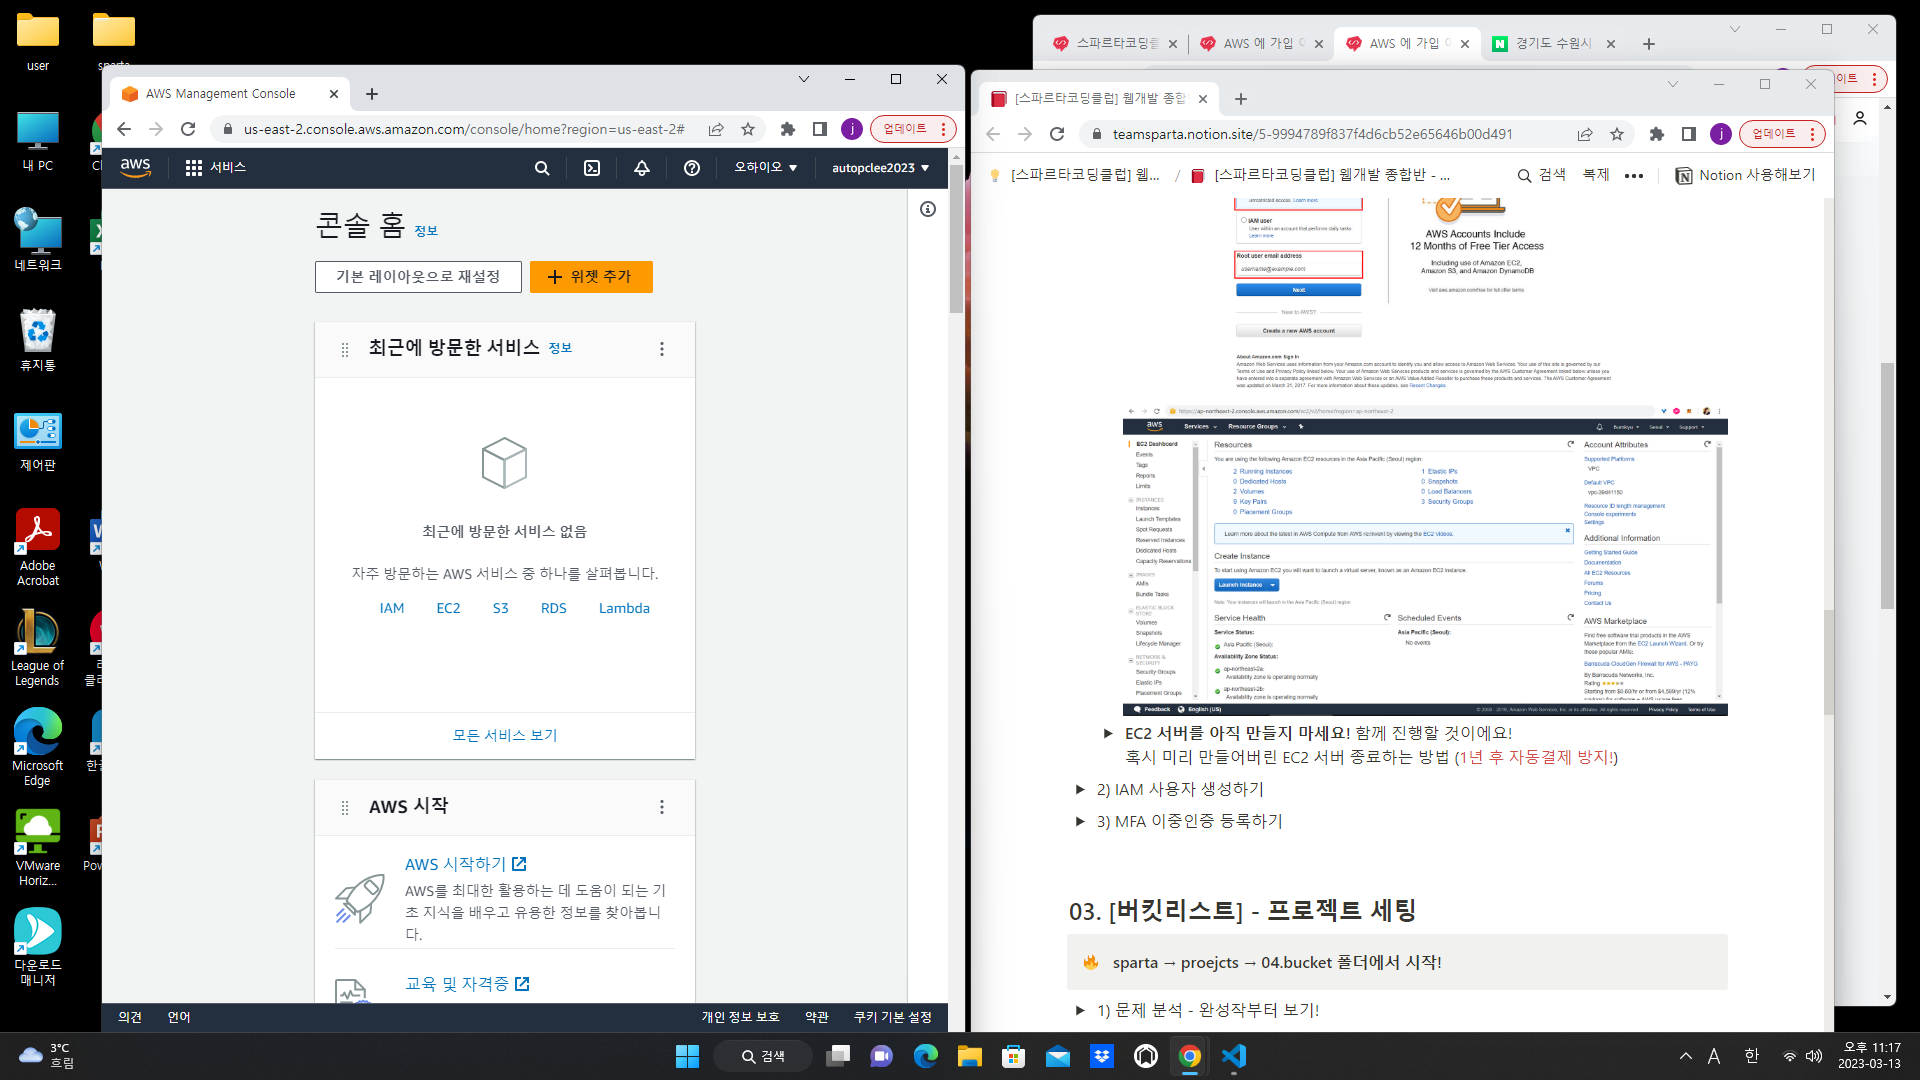Expand the 1) 문제 분석 toggle
The image size is (1920, 1080).
click(x=1080, y=1011)
